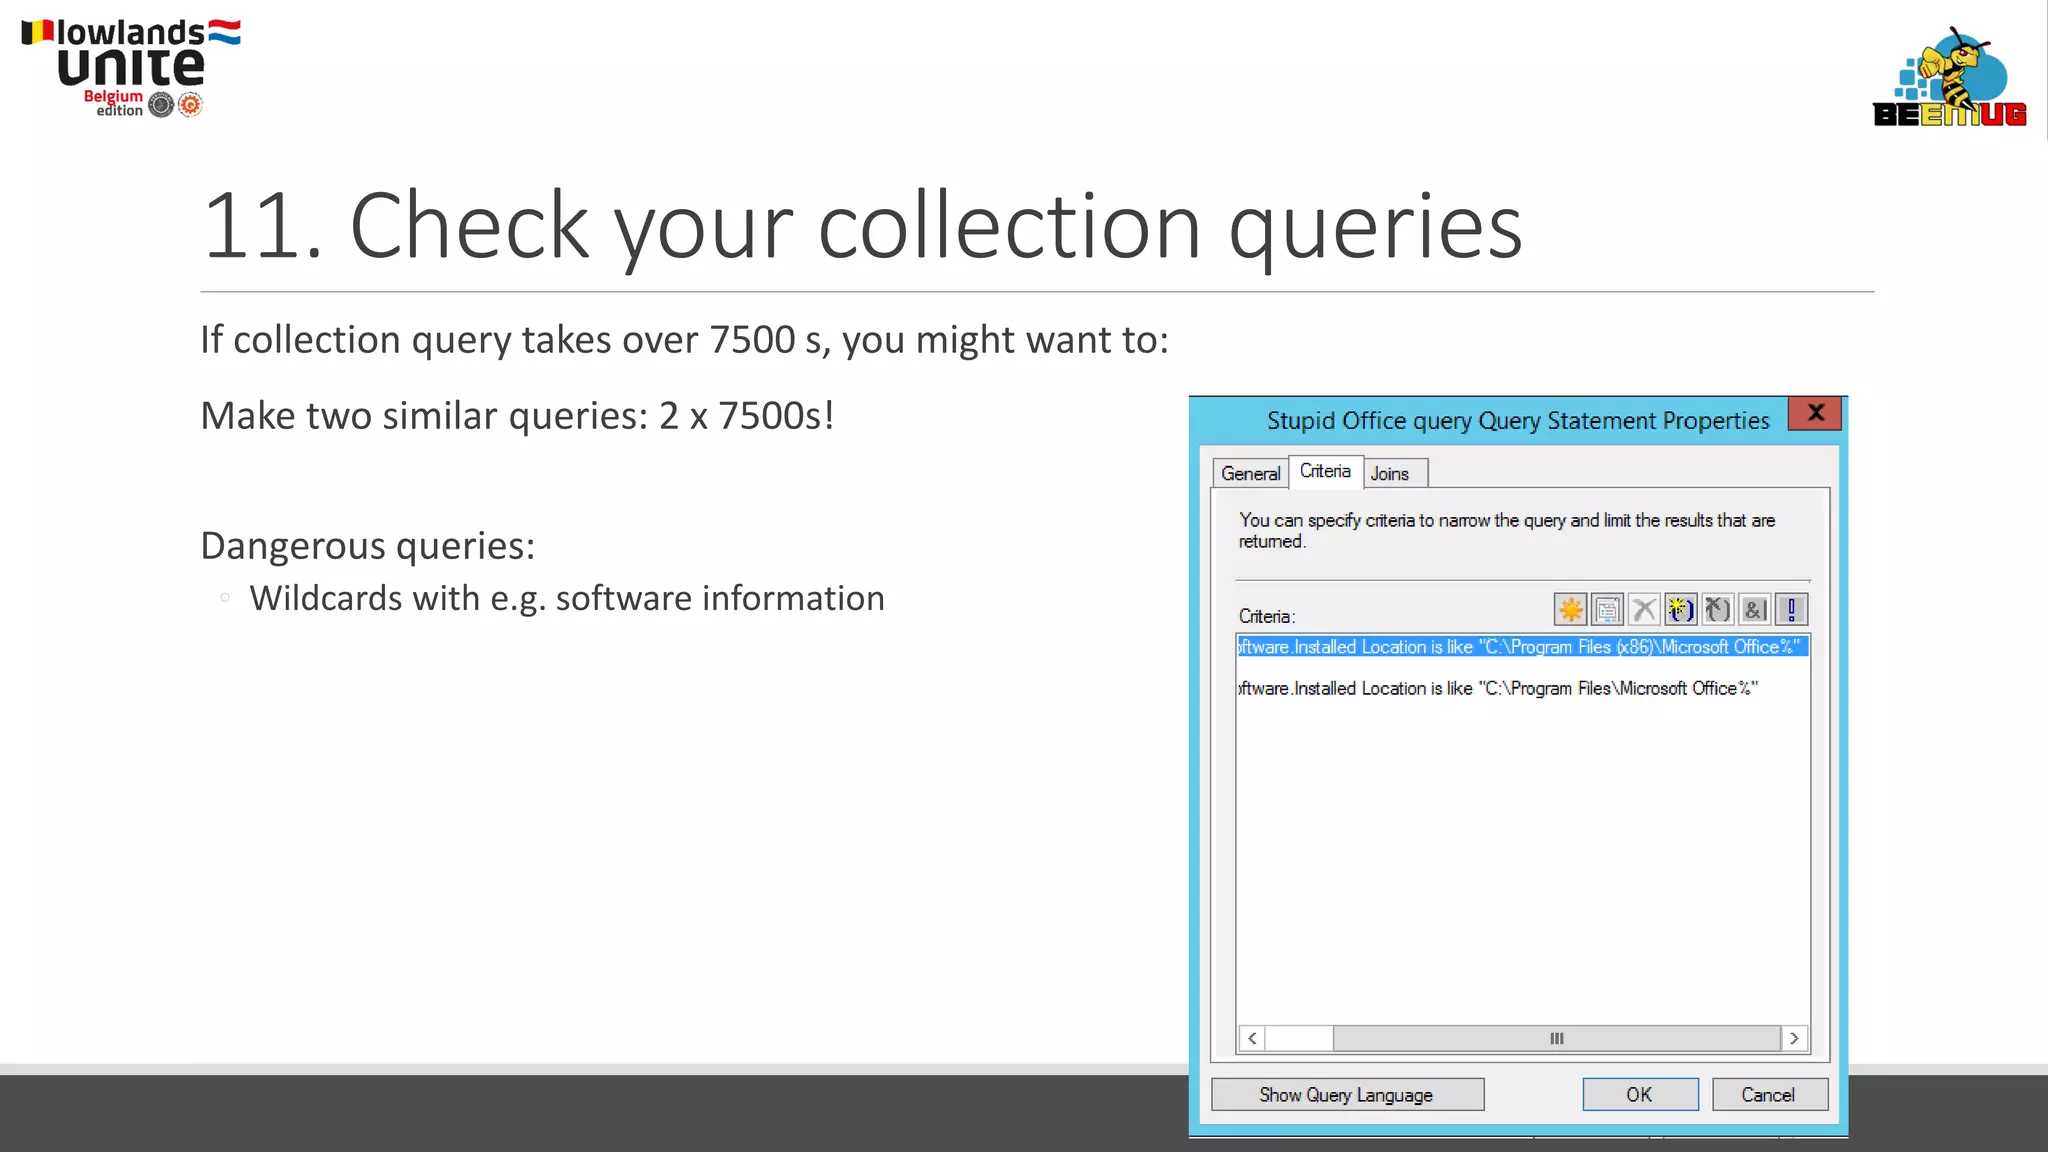The width and height of the screenshot is (2048, 1152).
Task: Click the text Make two similar queries
Action: 517,416
